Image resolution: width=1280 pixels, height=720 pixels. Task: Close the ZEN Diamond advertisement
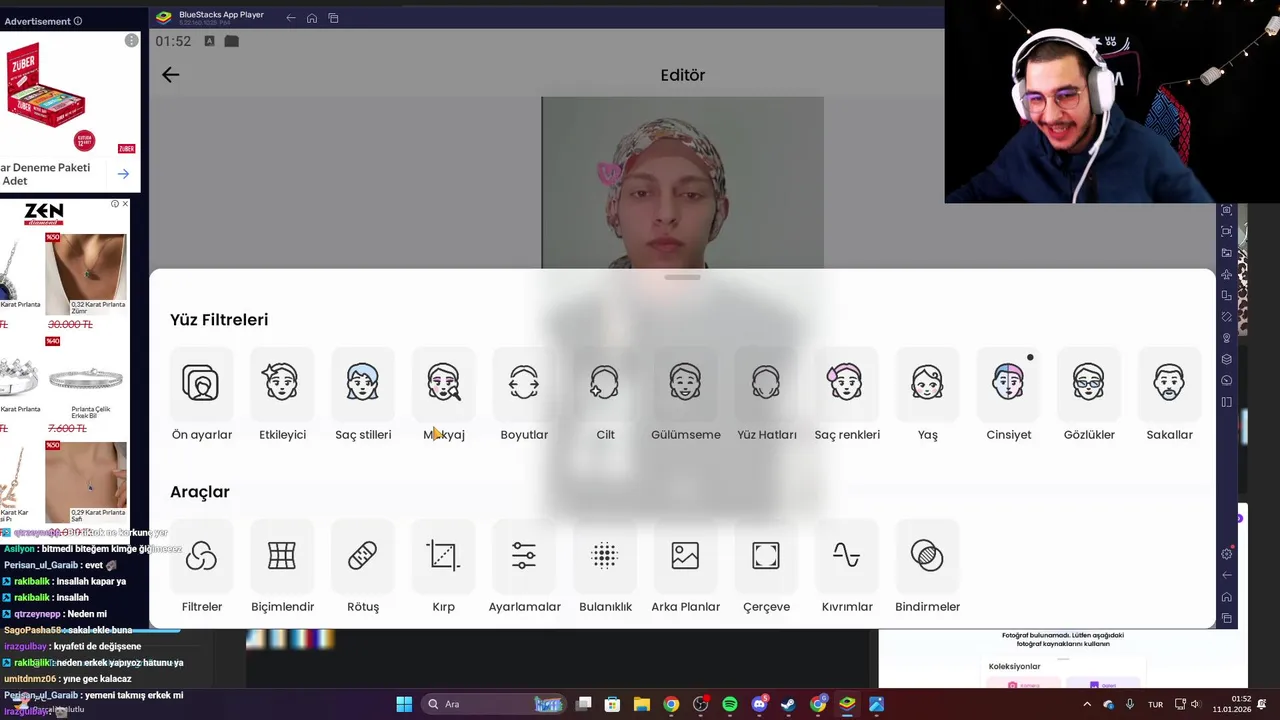tap(125, 204)
